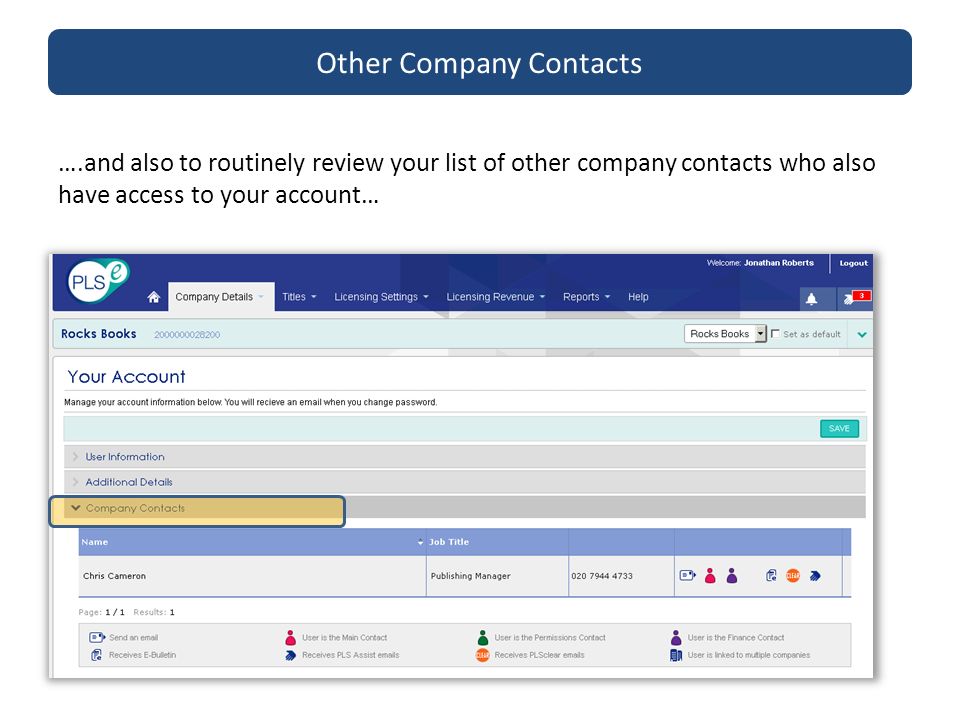Click the legend multiple companies icon
This screenshot has width=960, height=720.
[676, 655]
